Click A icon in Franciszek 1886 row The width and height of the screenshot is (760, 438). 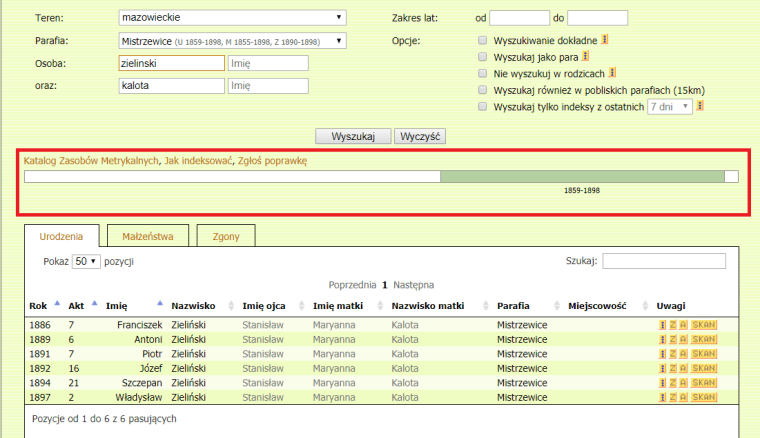click(683, 325)
